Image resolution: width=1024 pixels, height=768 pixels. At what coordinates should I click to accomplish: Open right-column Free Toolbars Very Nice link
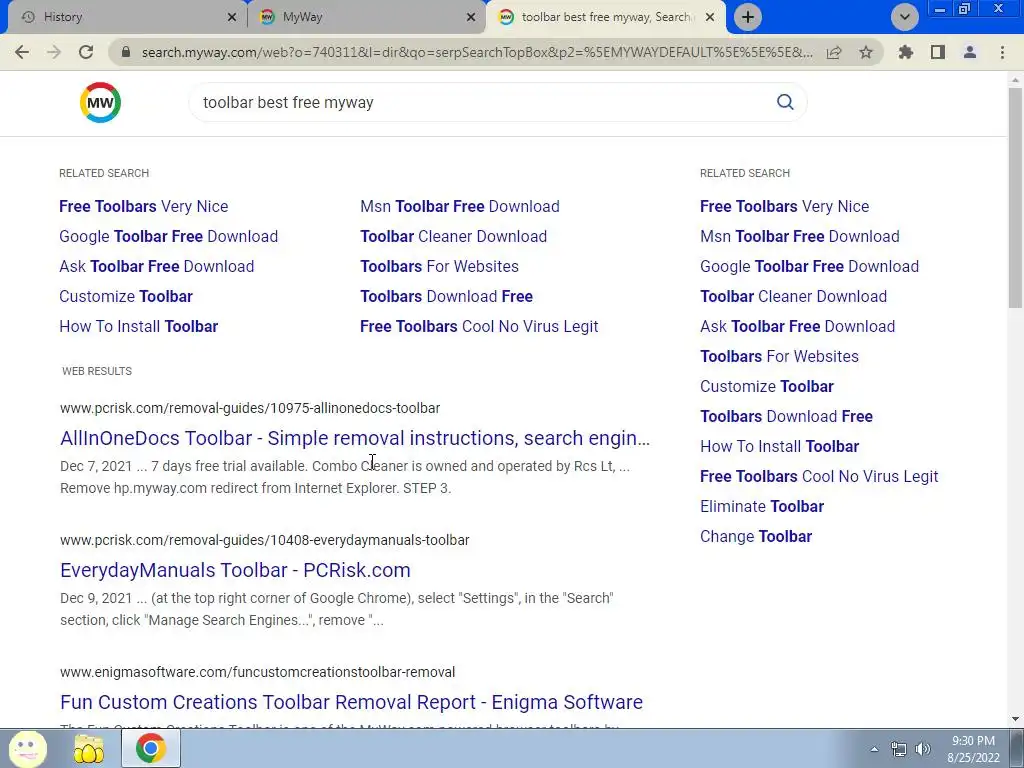click(784, 206)
